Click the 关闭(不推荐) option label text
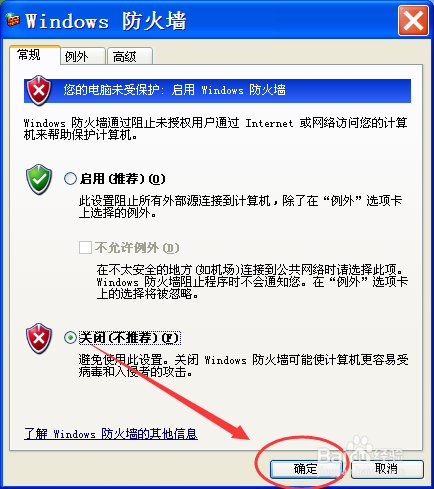 click(x=130, y=338)
